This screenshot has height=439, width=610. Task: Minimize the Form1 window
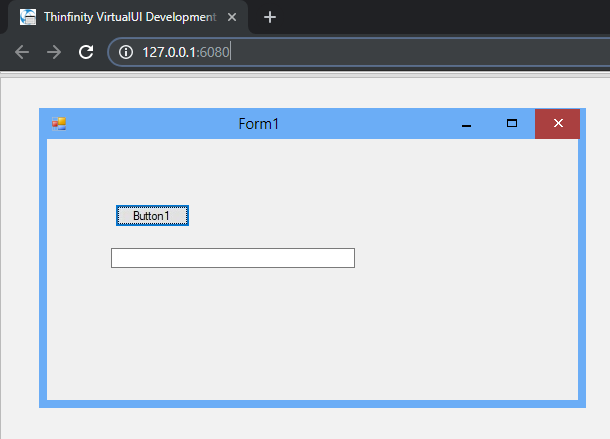pyautogui.click(x=466, y=124)
